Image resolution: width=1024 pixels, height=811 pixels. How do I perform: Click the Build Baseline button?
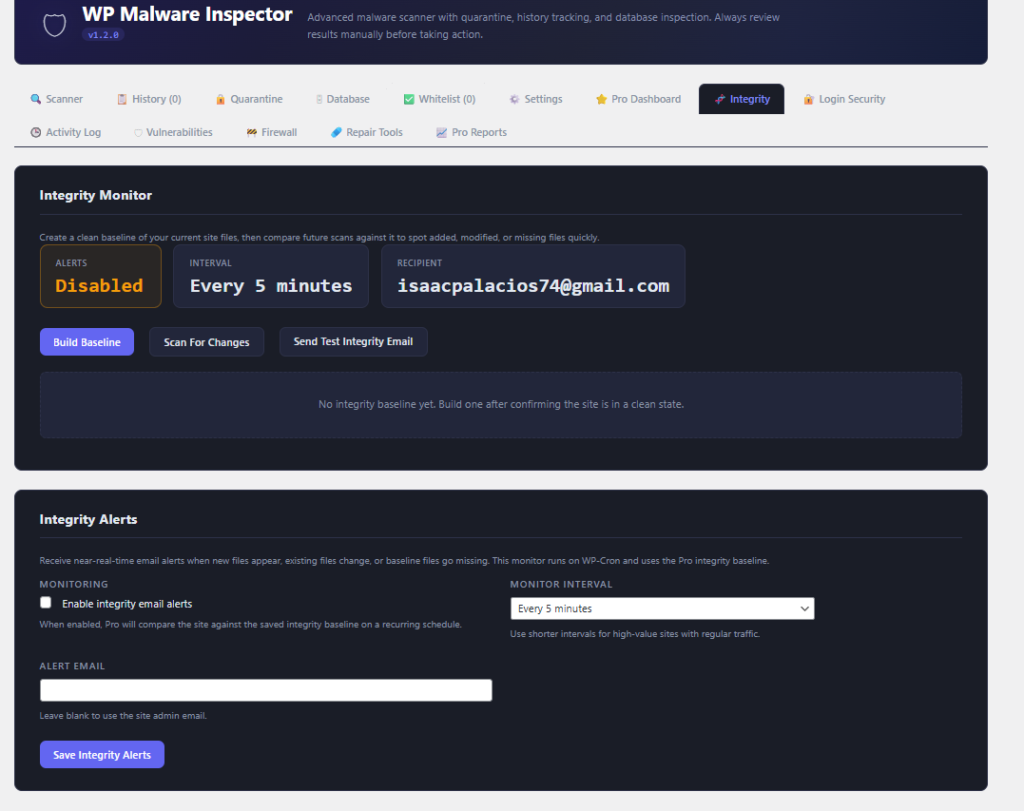click(86, 341)
